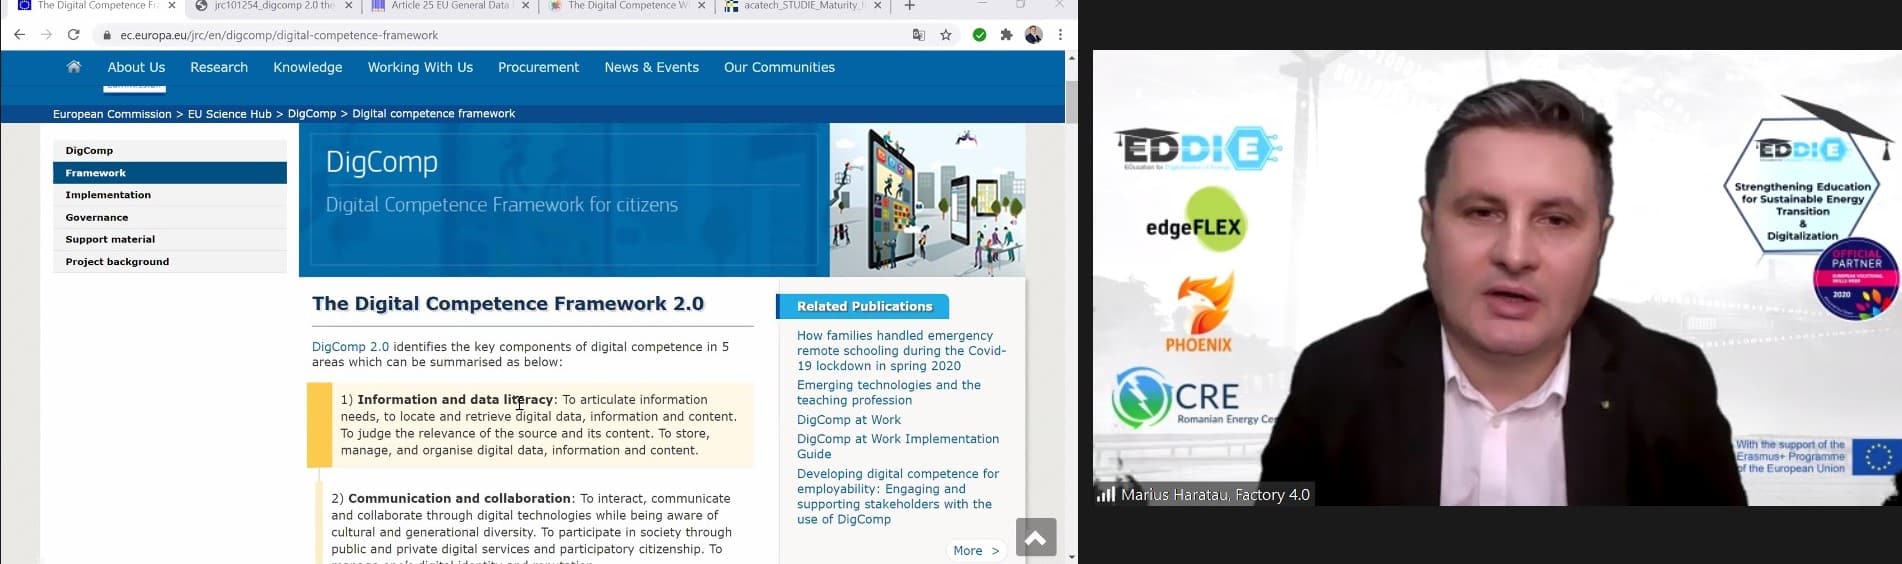
Task: Open the 'News & Events' navigation menu
Action: (652, 67)
